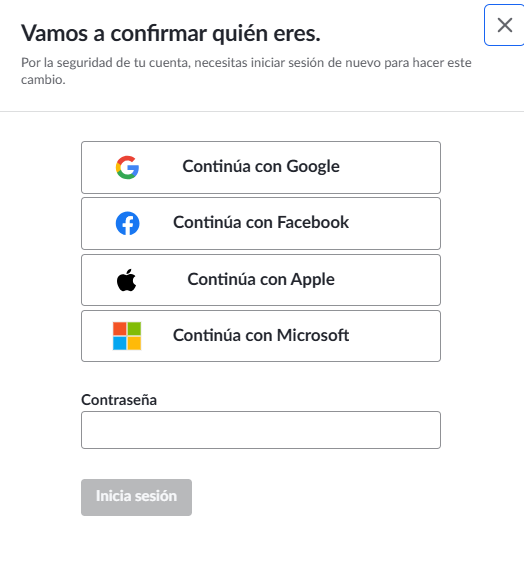The image size is (524, 574).
Task: Submit with the 'Inicia sesión' button
Action: pyautogui.click(x=137, y=497)
